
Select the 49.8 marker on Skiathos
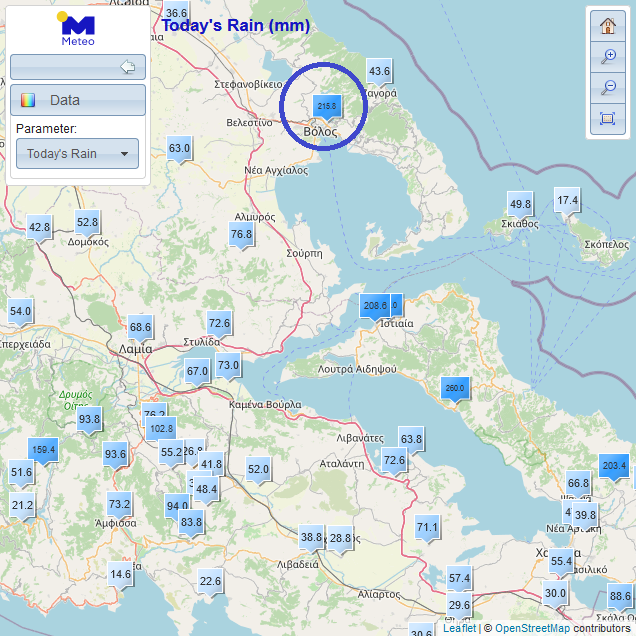(x=520, y=204)
